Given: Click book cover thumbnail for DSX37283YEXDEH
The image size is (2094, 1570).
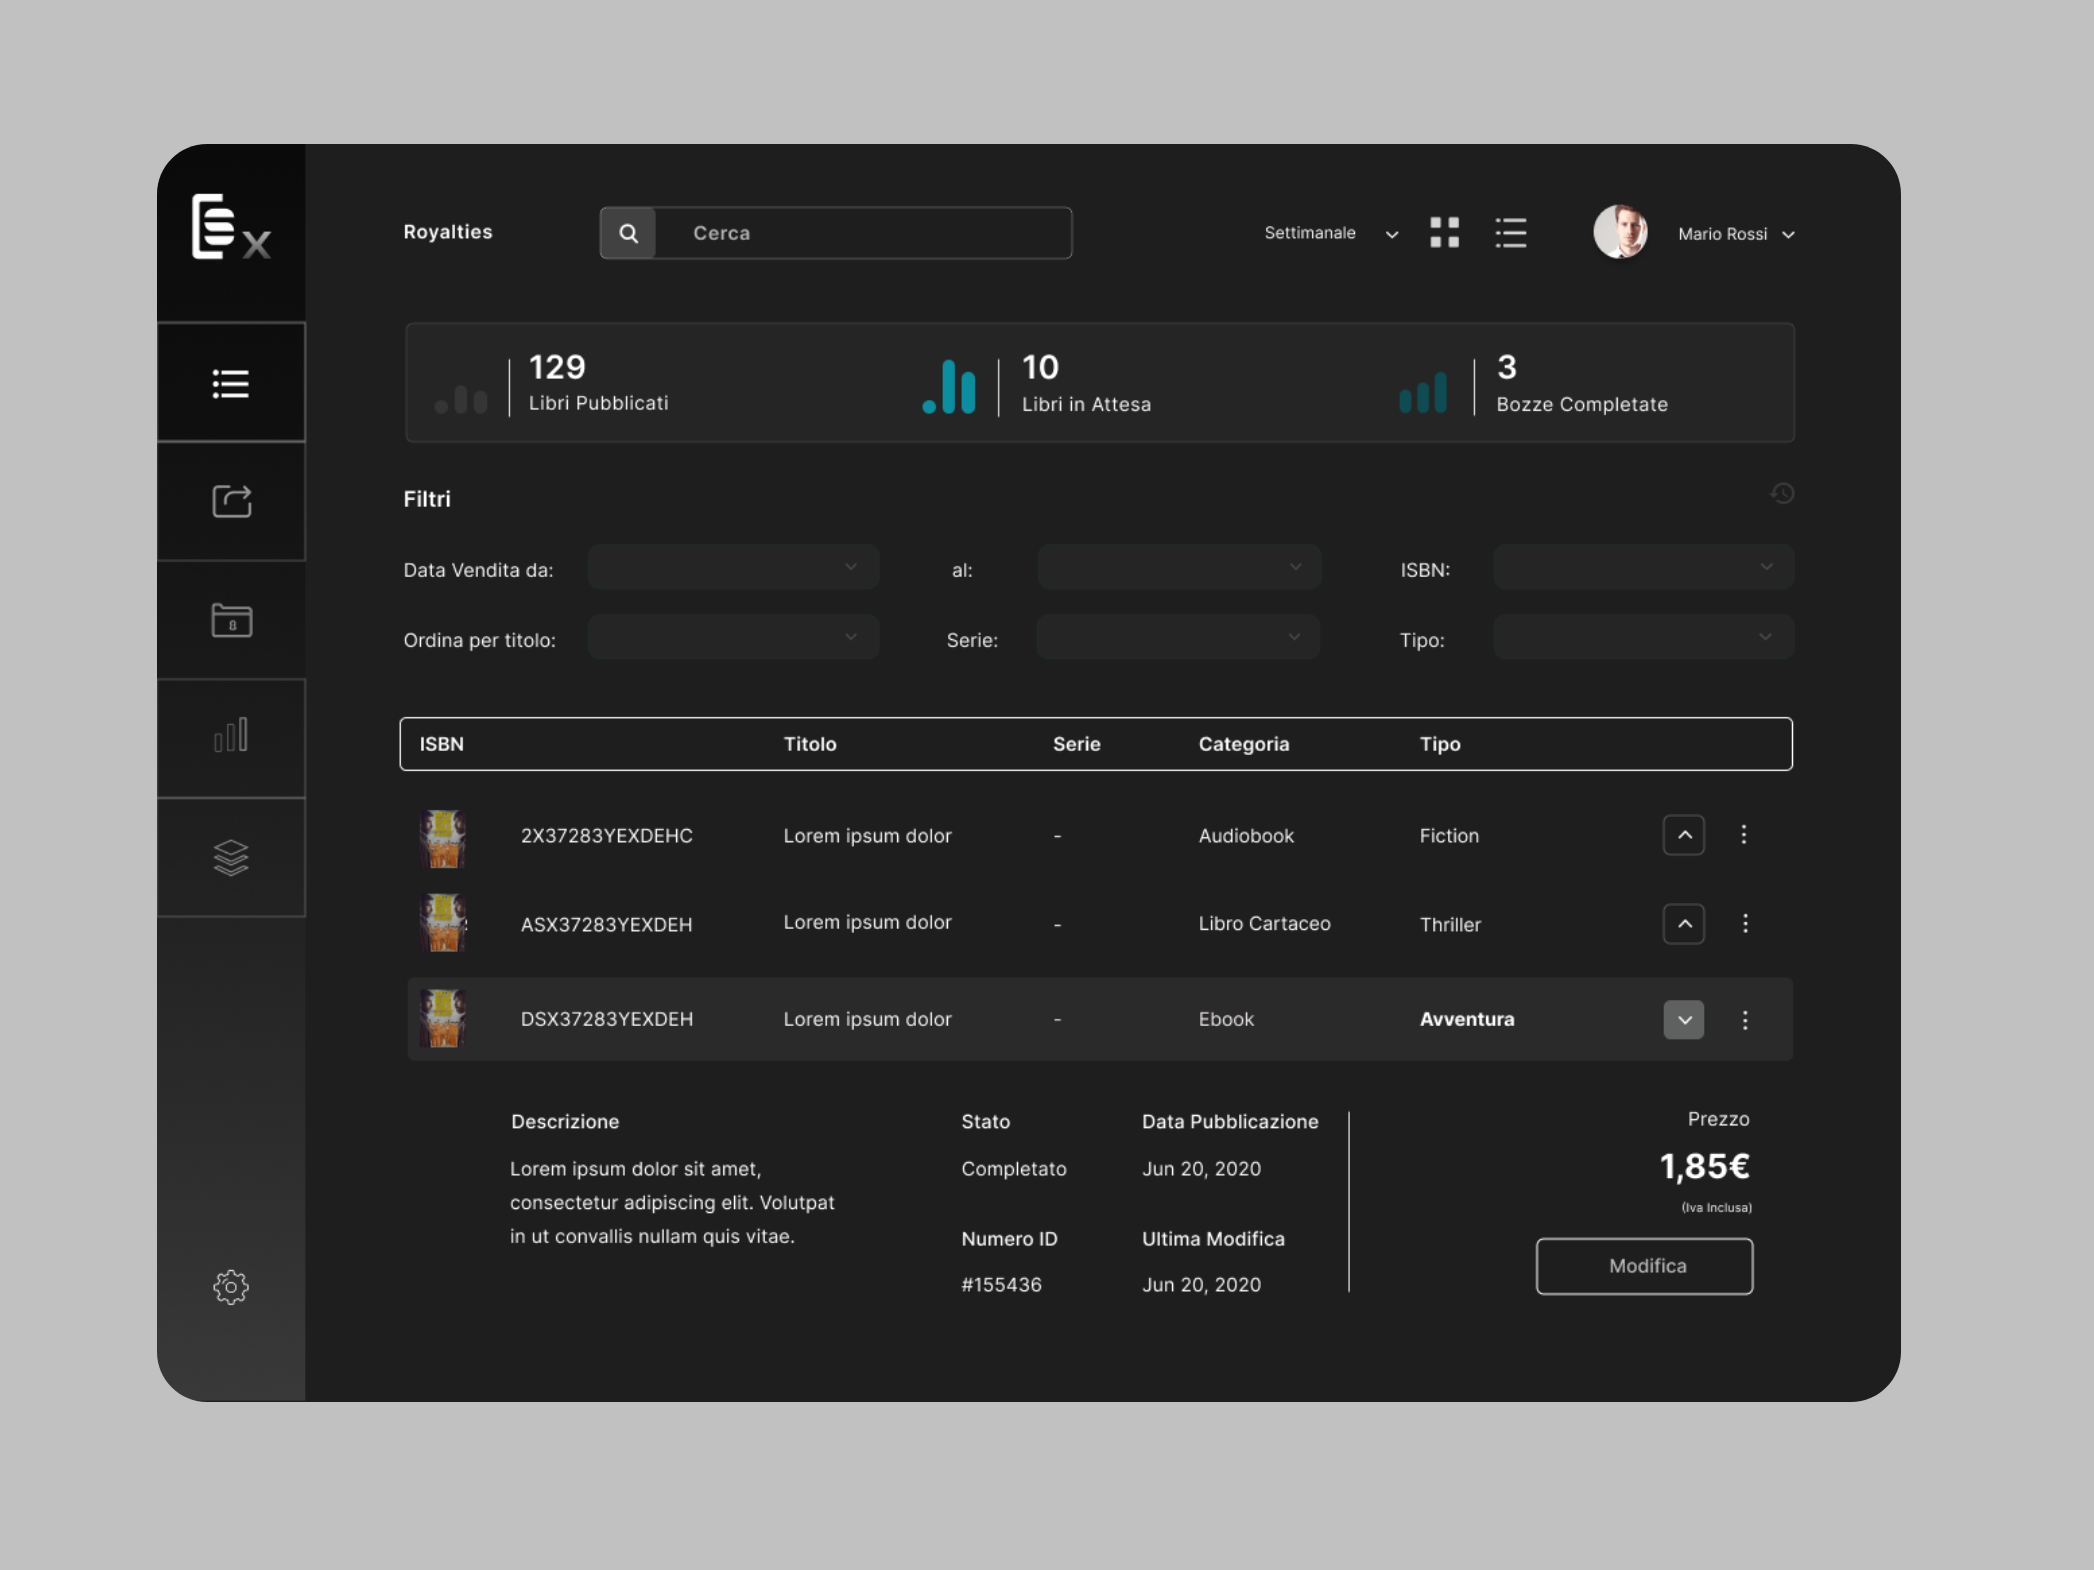Looking at the screenshot, I should [443, 1018].
